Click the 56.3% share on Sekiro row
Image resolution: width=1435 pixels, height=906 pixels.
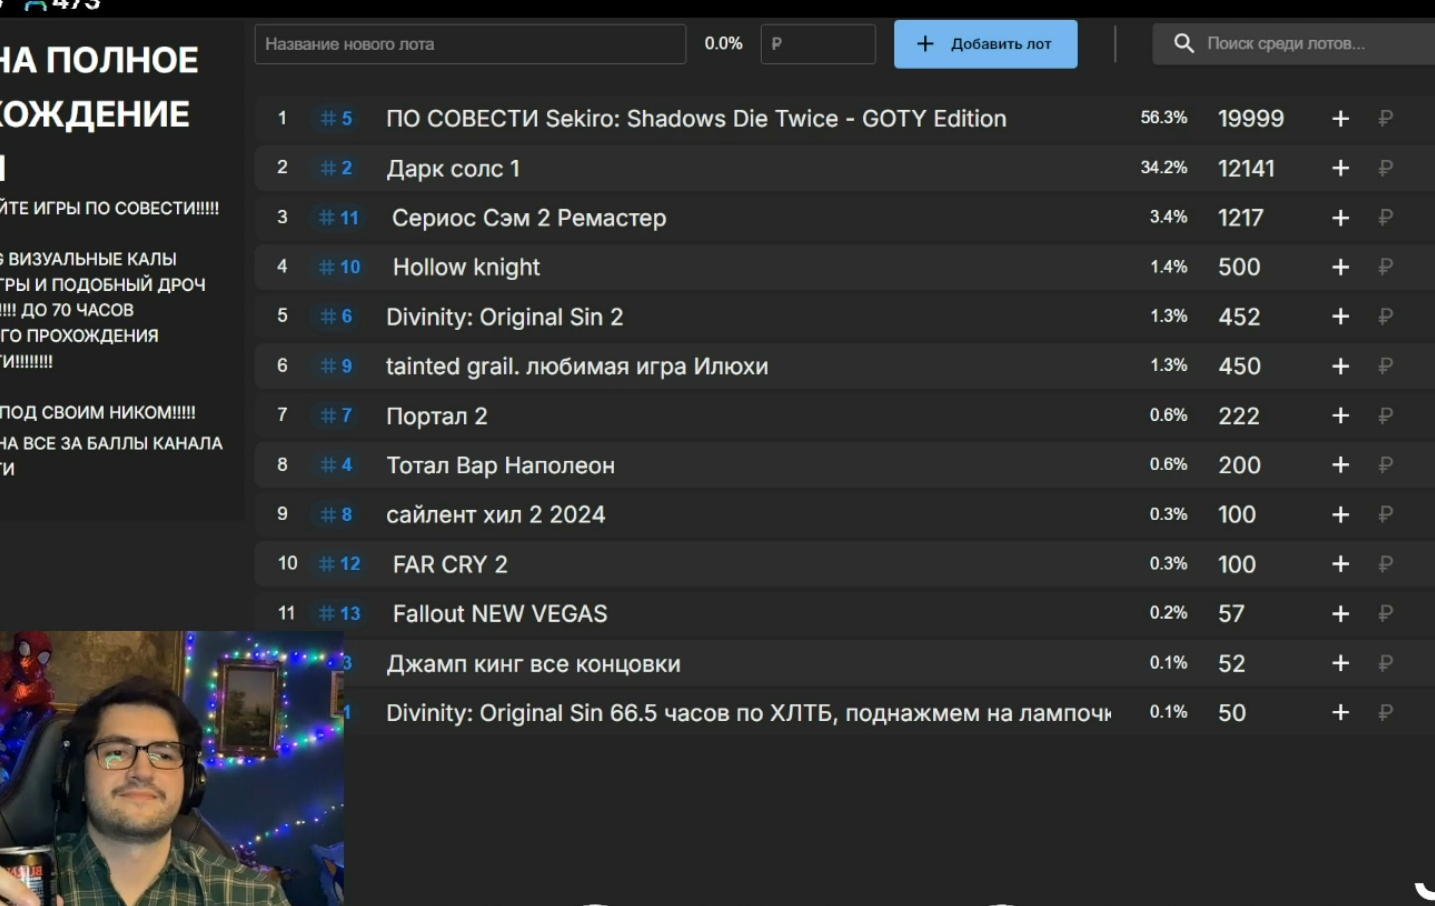1164,118
